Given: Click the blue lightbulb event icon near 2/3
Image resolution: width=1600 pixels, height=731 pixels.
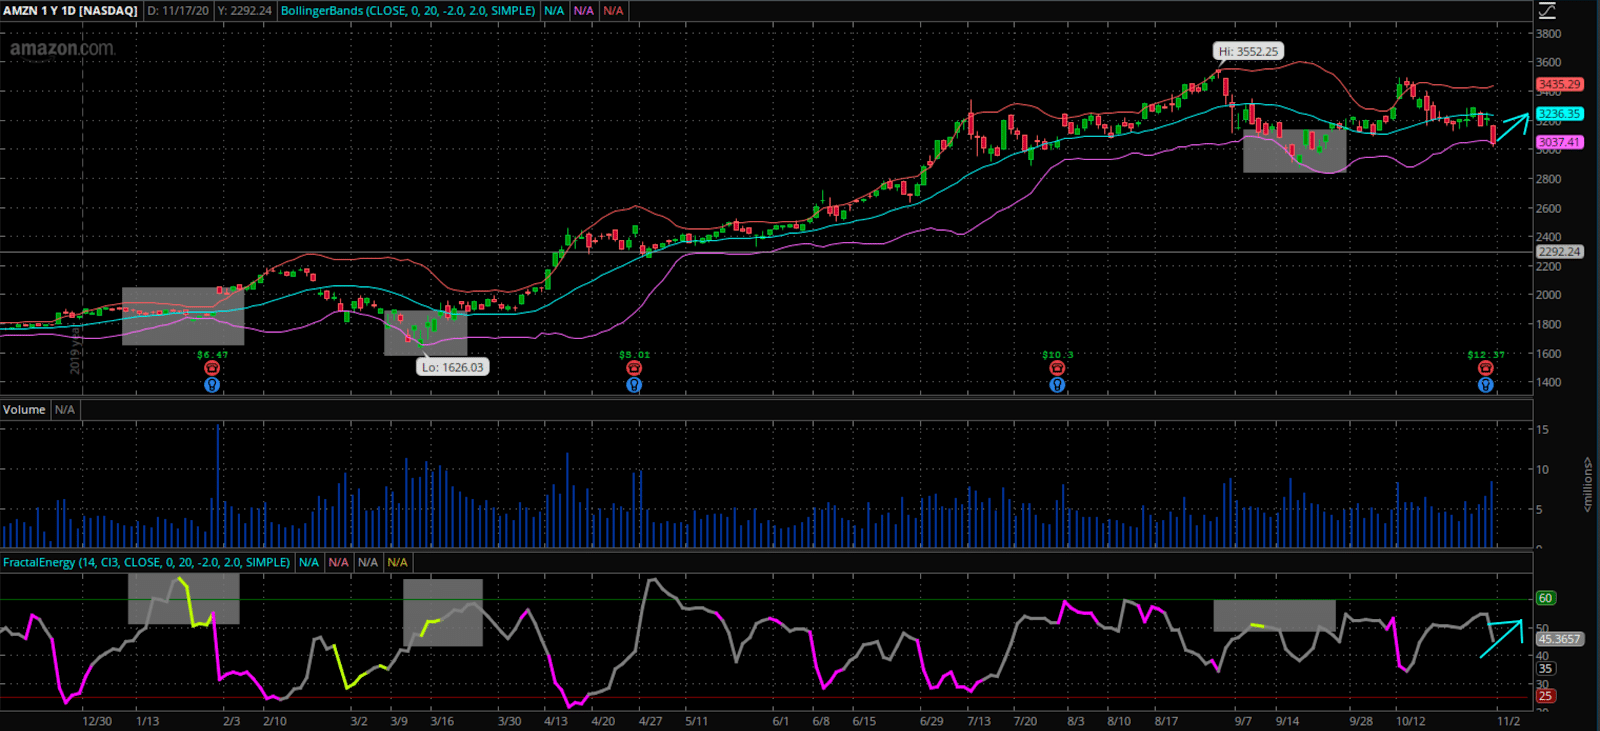Looking at the screenshot, I should tap(212, 385).
